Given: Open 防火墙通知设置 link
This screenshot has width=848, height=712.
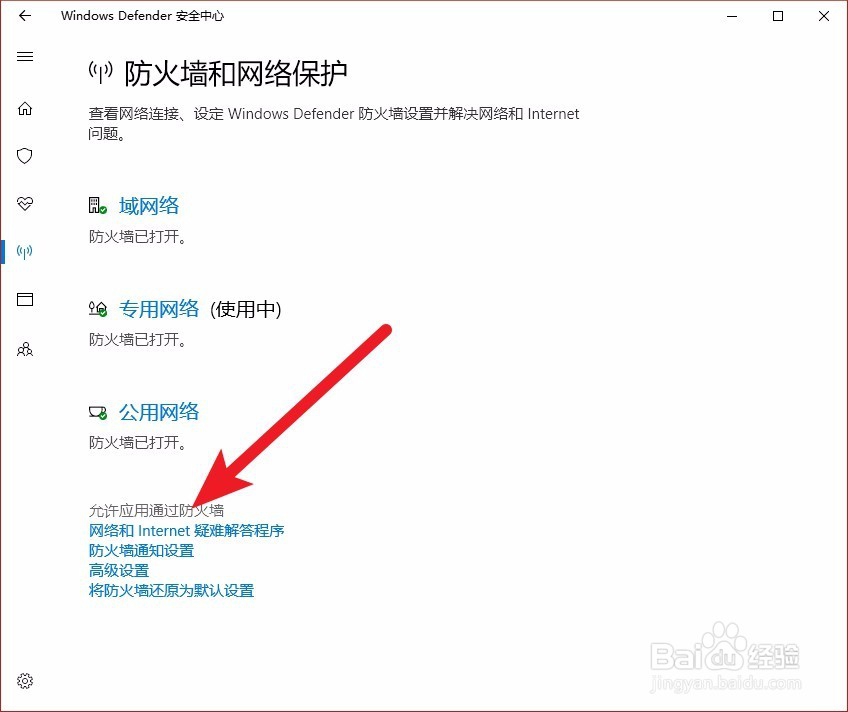Looking at the screenshot, I should point(141,550).
